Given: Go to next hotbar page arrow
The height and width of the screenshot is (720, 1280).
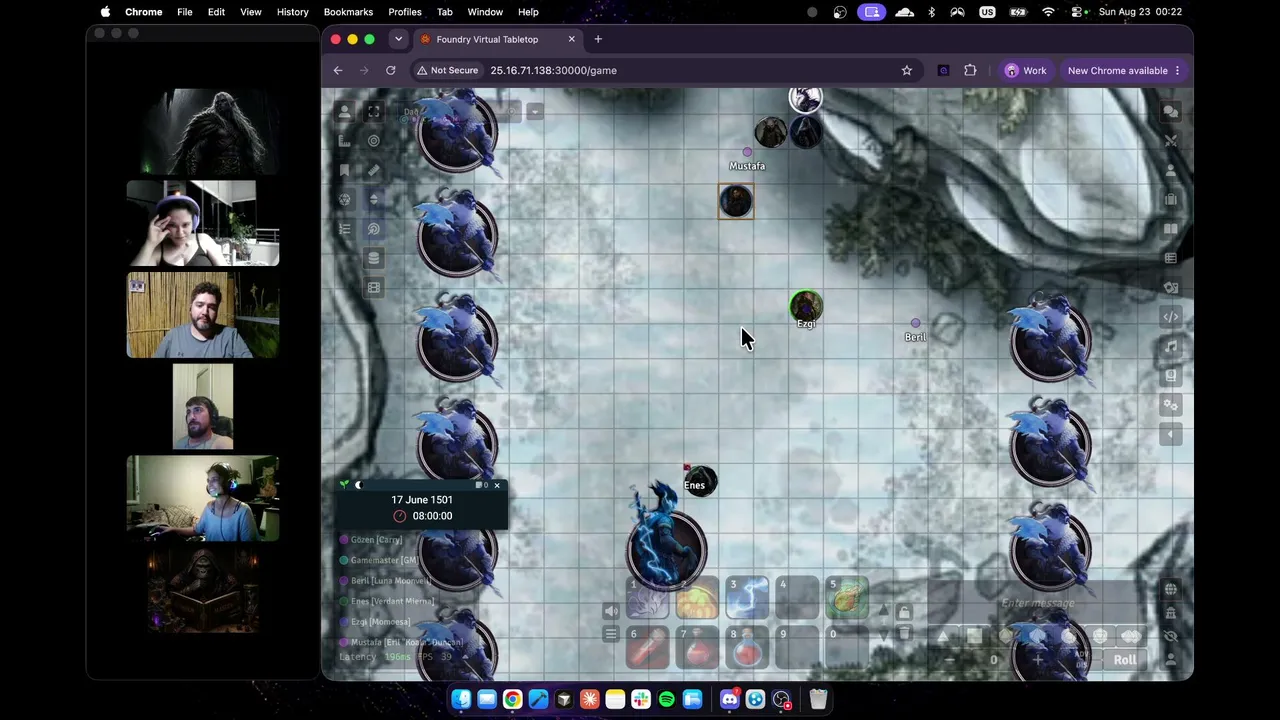Looking at the screenshot, I should [x=883, y=636].
